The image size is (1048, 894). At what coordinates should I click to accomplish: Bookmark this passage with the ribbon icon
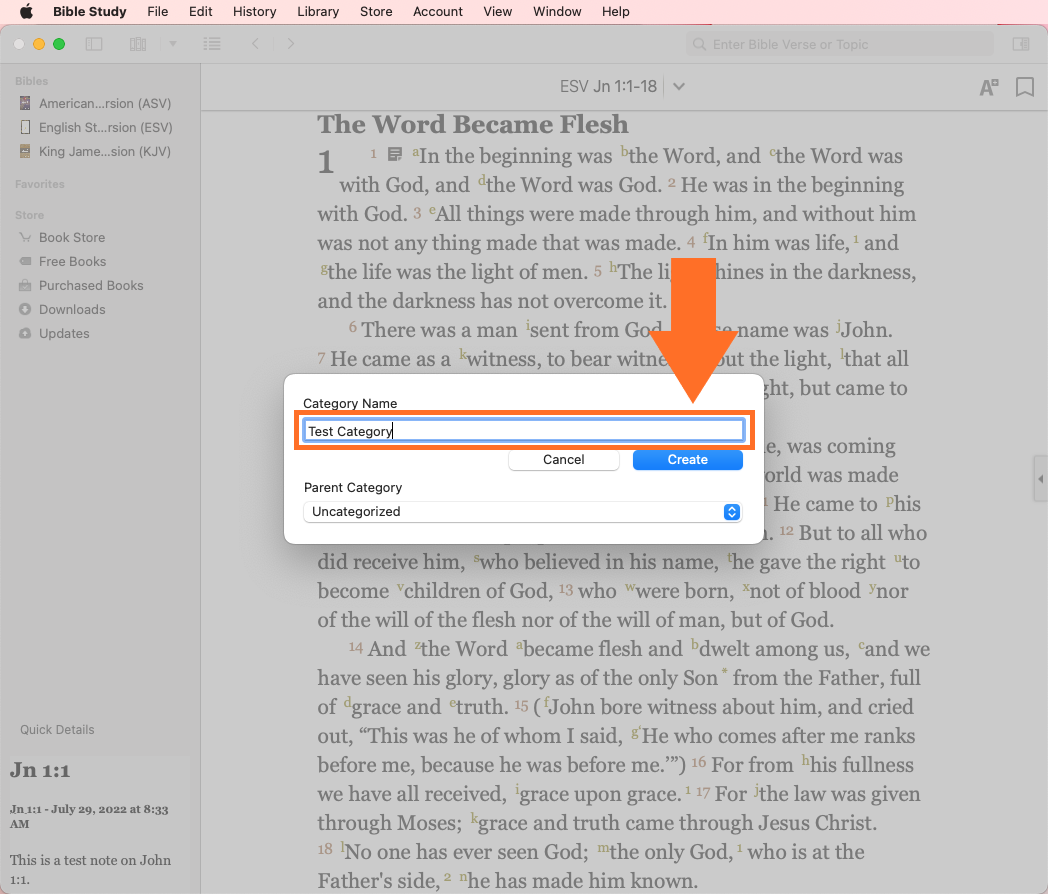1024,88
